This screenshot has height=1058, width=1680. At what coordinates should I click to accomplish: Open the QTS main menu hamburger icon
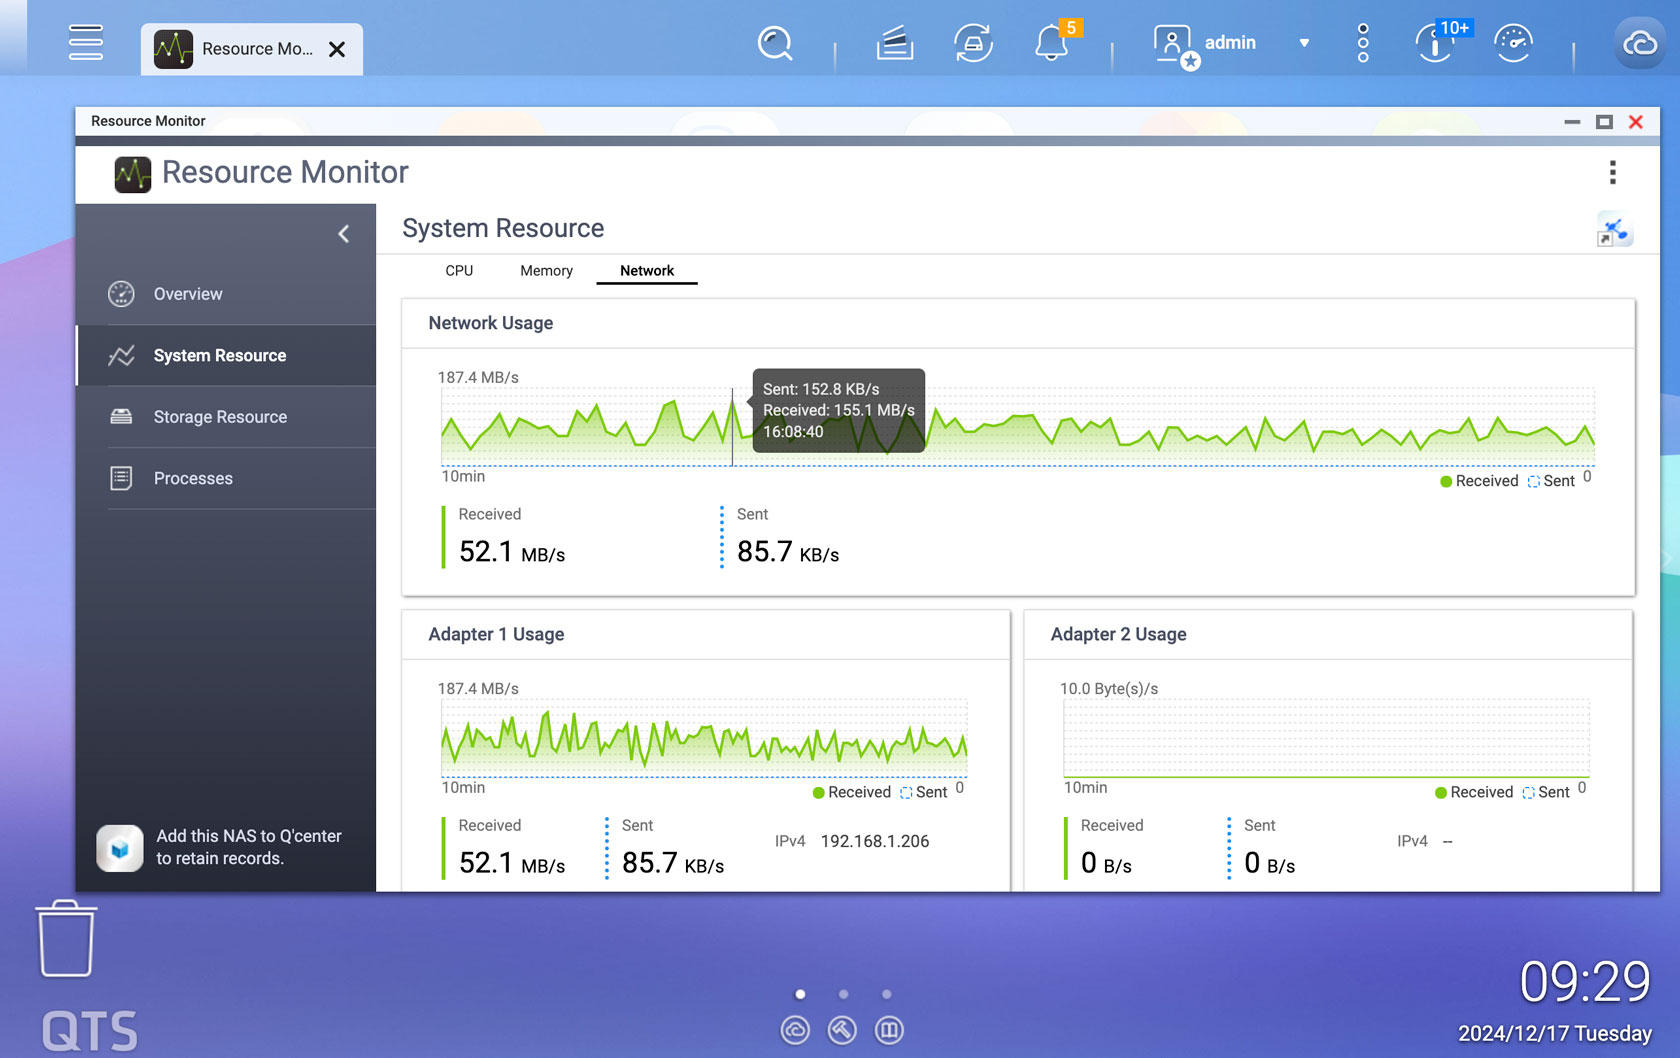(x=86, y=42)
